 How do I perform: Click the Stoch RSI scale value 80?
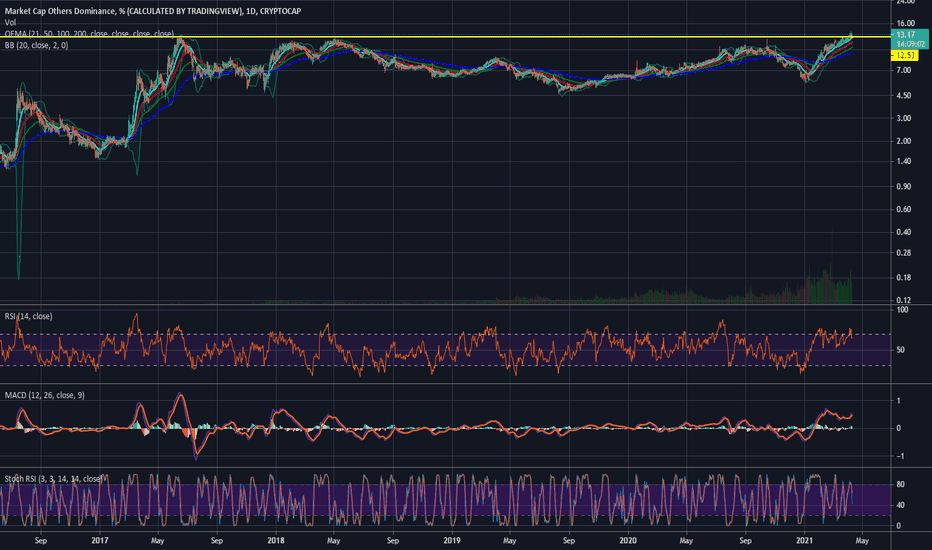[x=900, y=485]
